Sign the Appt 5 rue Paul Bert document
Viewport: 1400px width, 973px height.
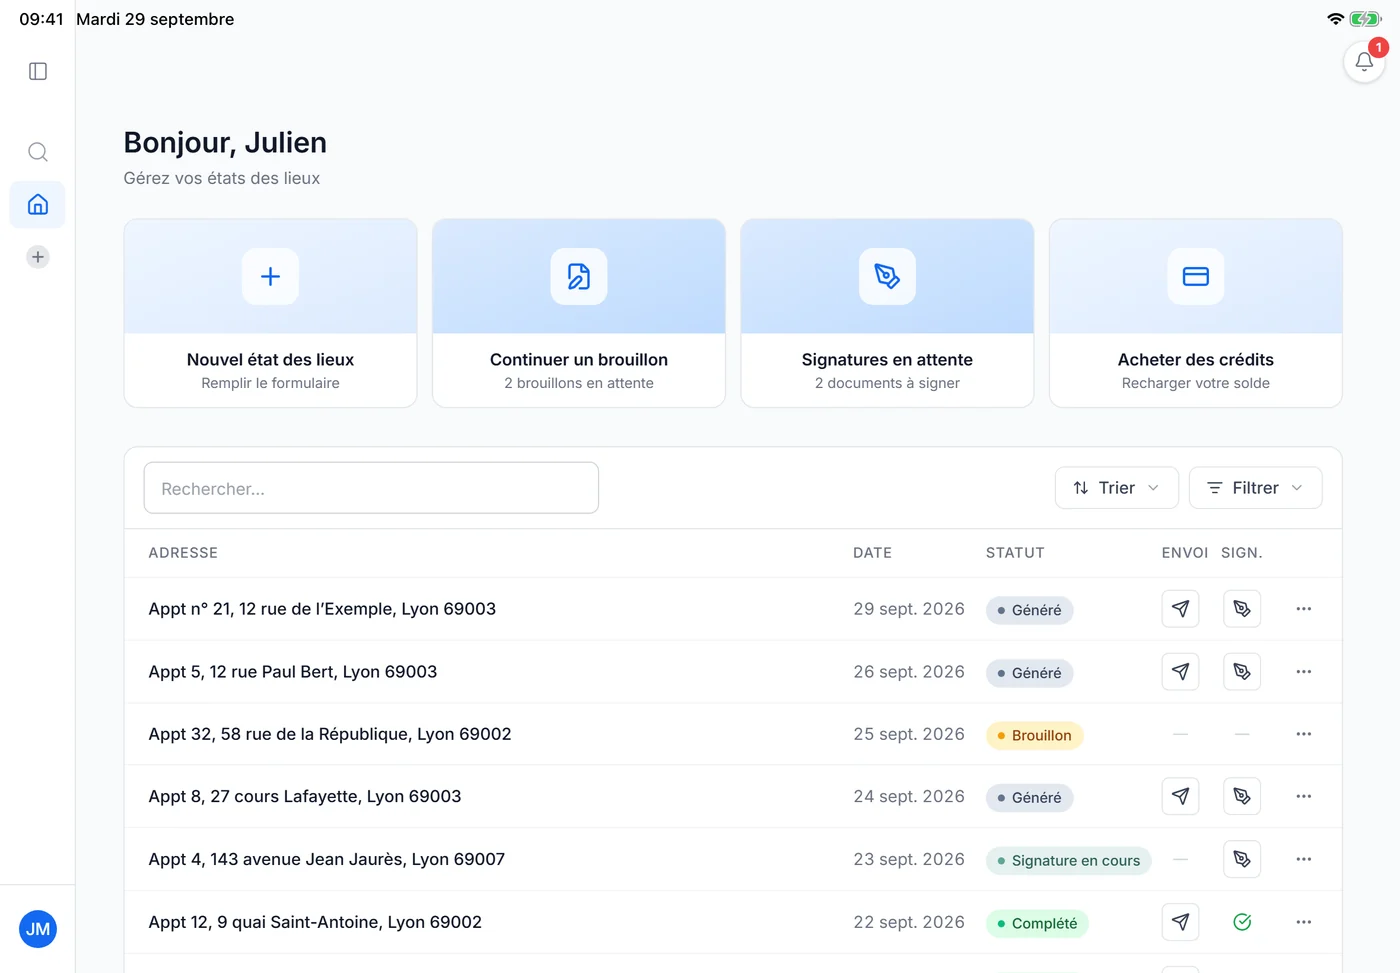pyautogui.click(x=1242, y=672)
